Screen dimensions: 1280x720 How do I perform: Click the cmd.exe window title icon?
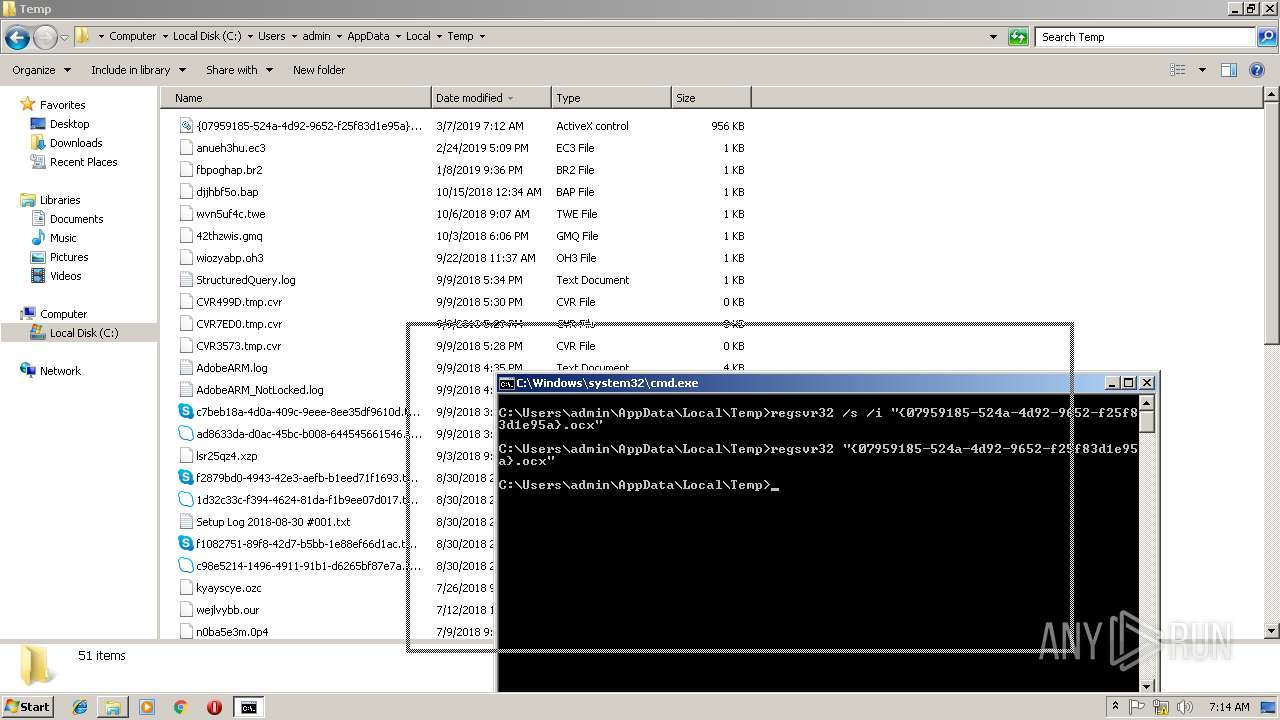(507, 383)
